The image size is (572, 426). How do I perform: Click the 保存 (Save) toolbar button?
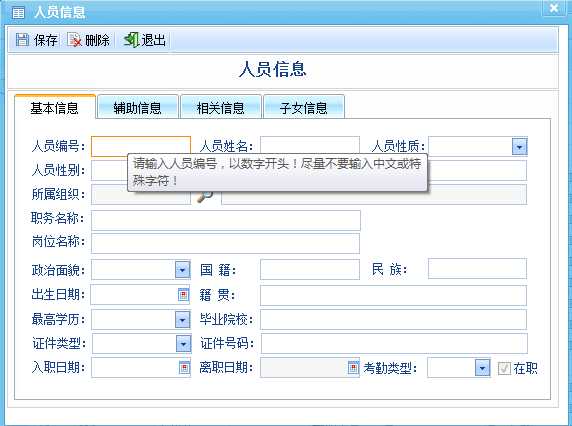[x=36, y=40]
